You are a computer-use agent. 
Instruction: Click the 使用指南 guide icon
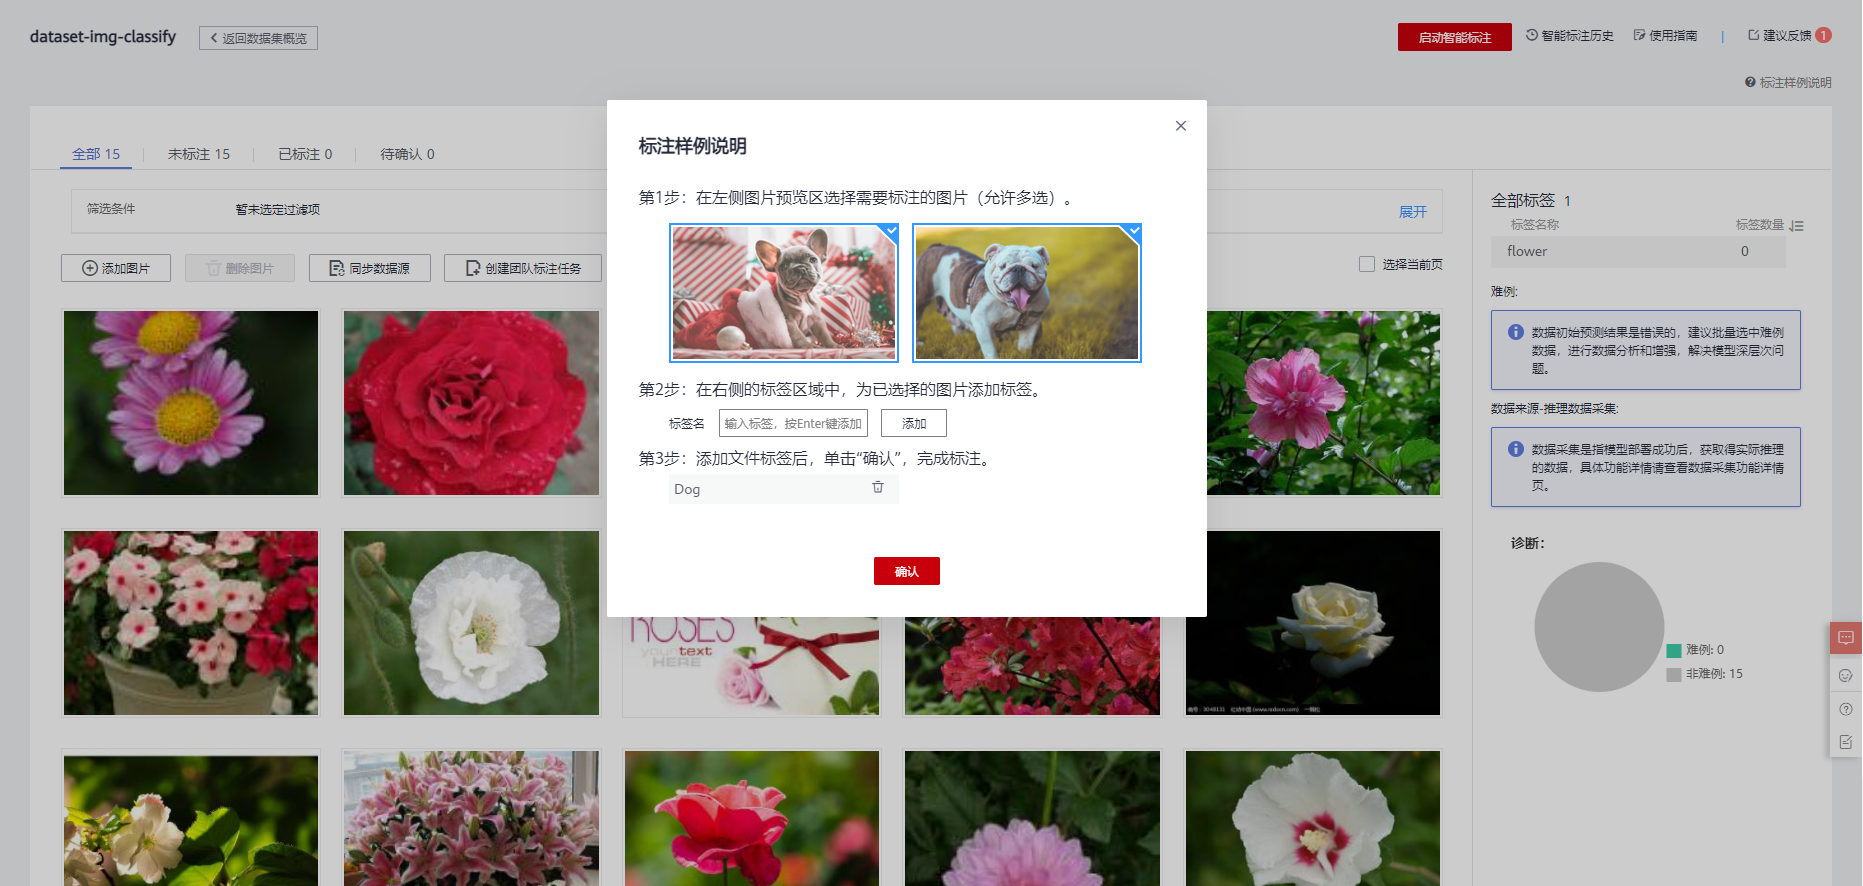click(1640, 35)
